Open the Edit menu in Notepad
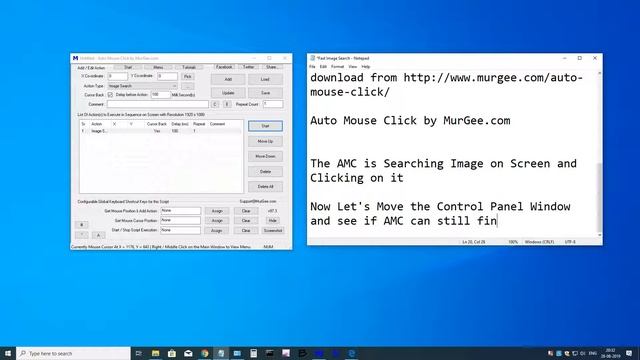640x360 pixels. [323, 67]
